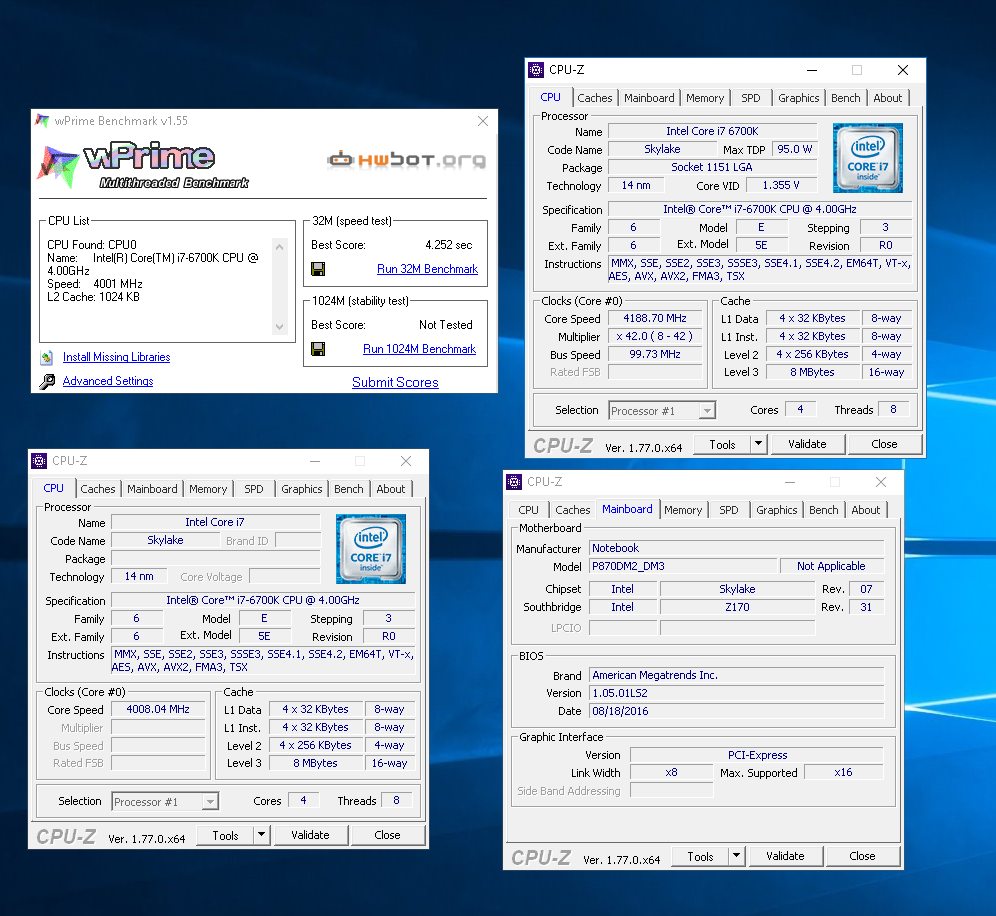
Task: Open Bench tab in bottom-left CPU-Z
Action: click(349, 489)
